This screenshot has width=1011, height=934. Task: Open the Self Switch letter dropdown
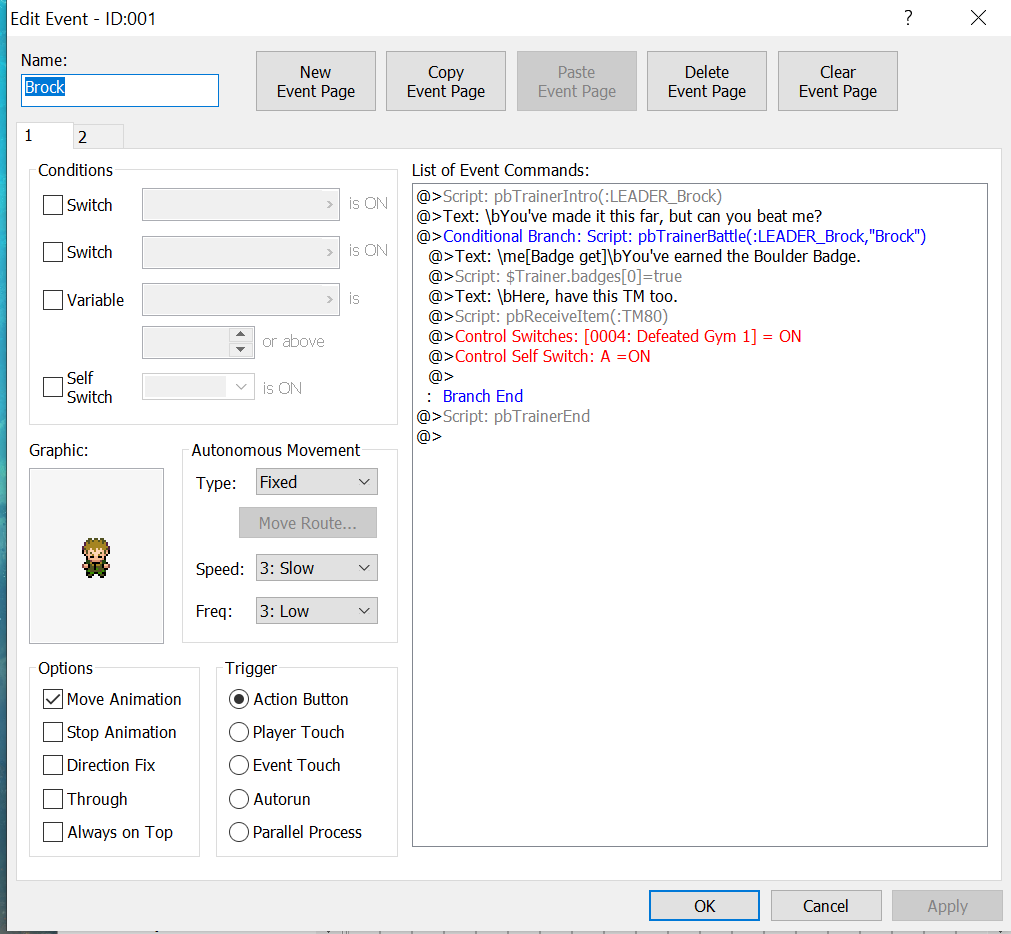[x=198, y=387]
